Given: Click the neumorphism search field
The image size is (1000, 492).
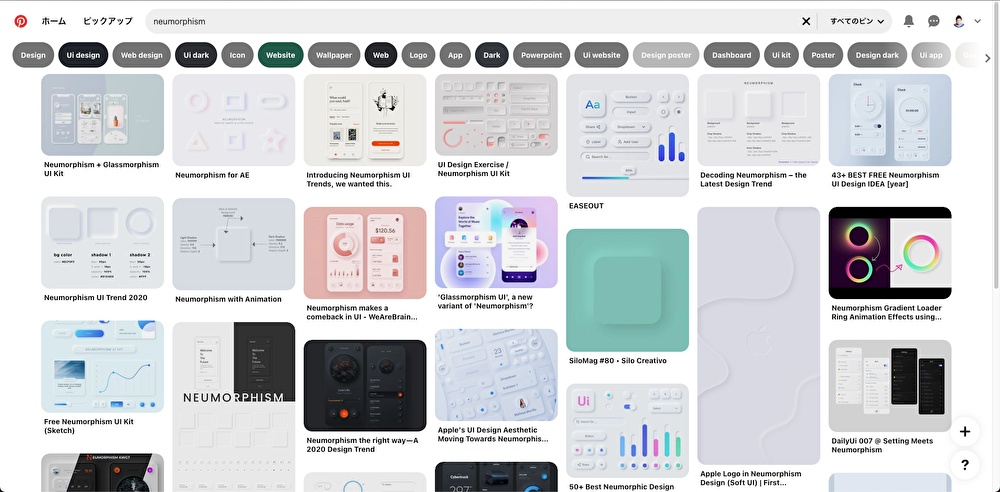Looking at the screenshot, I should pos(472,21).
